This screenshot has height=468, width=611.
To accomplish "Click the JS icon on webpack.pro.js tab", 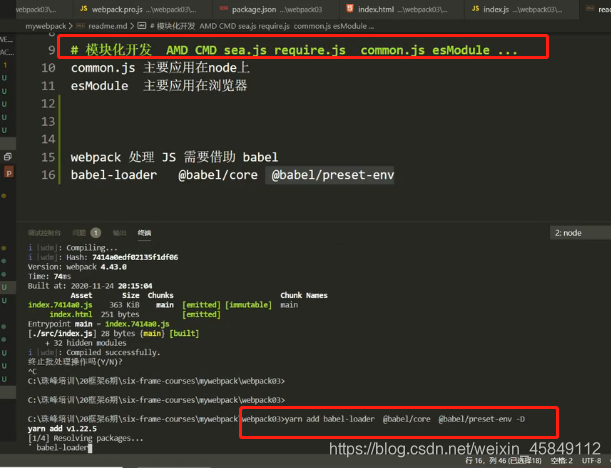I will (84, 9).
